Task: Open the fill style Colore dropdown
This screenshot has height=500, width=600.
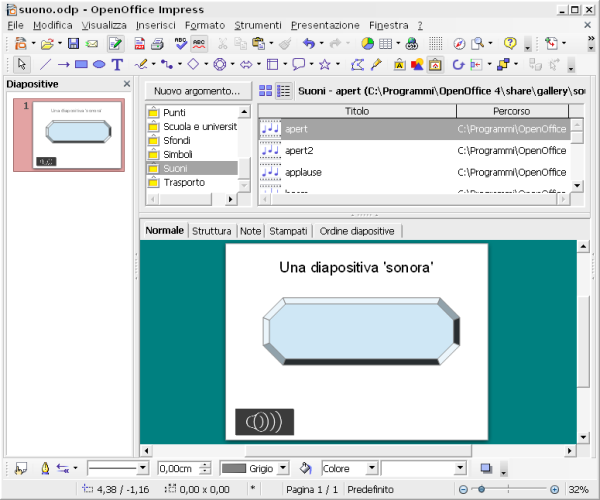Action: [370, 468]
